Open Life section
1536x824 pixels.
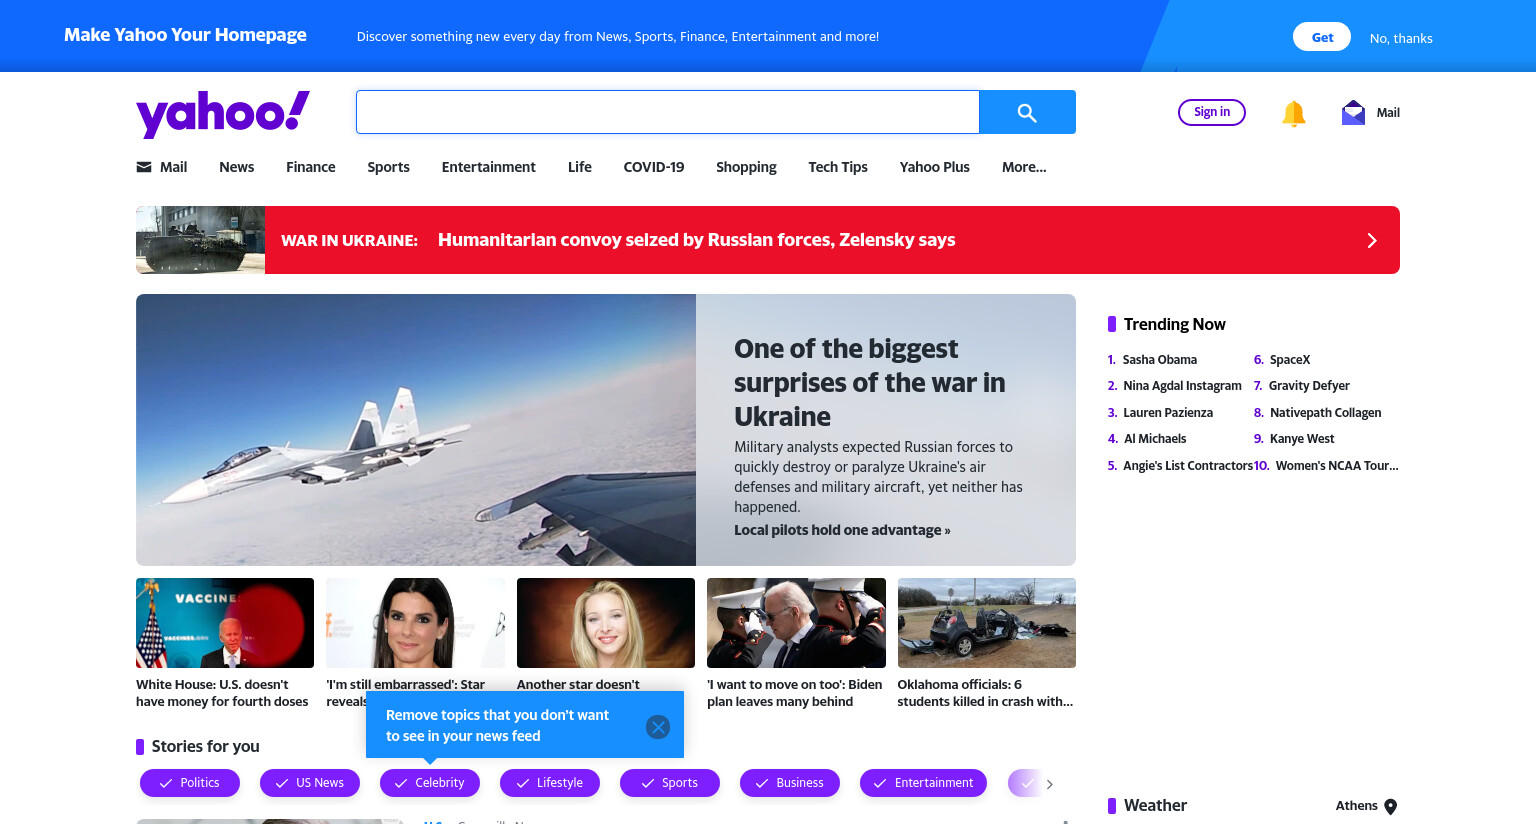click(580, 167)
